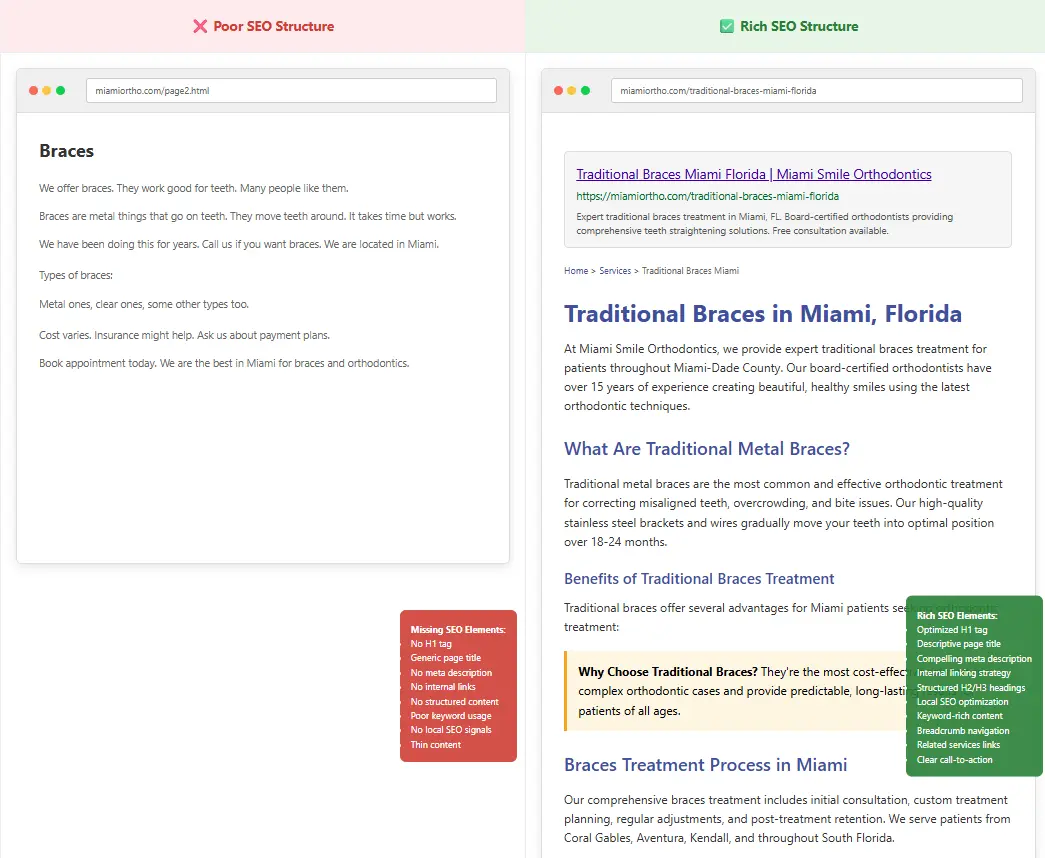Click the Poor SEO Structure heading

tap(273, 26)
